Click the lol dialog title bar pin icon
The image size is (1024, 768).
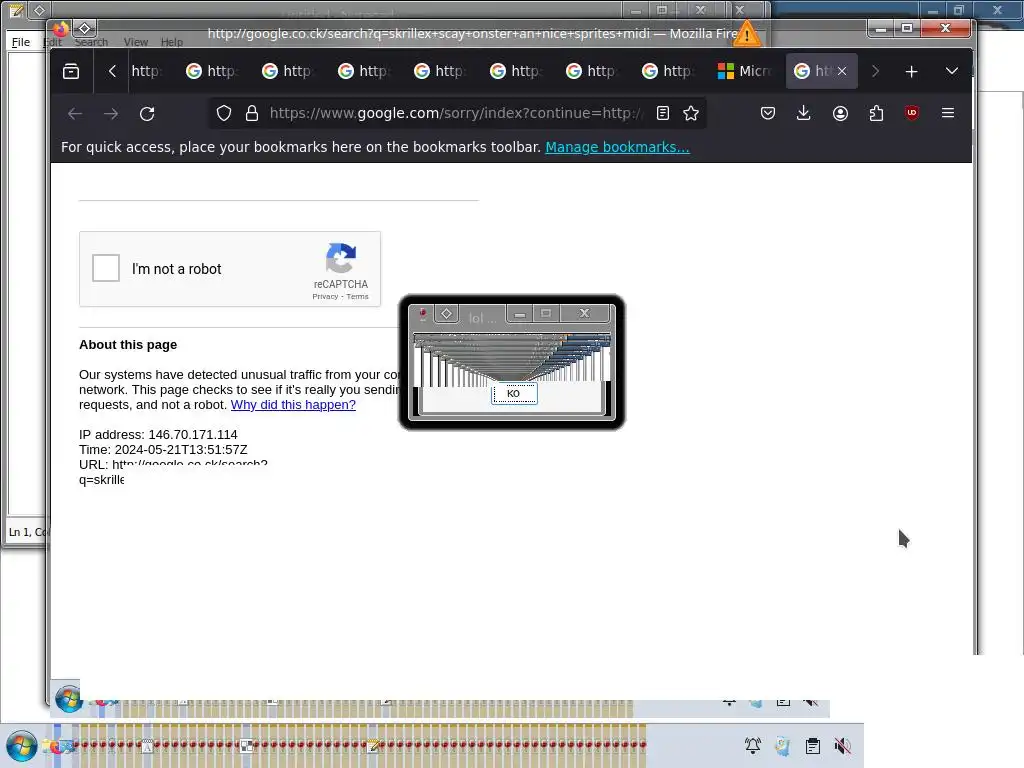click(x=423, y=314)
